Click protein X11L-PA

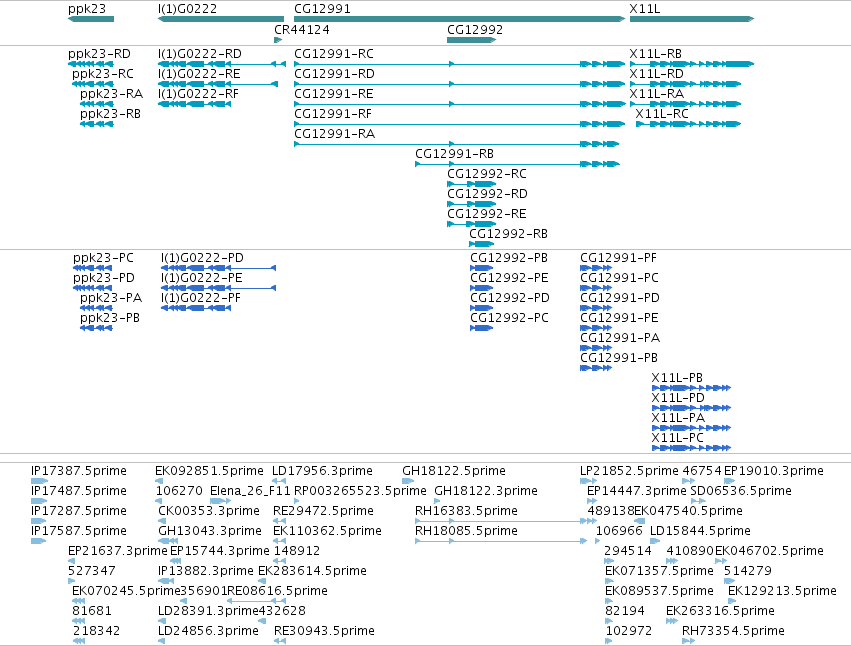pos(678,419)
